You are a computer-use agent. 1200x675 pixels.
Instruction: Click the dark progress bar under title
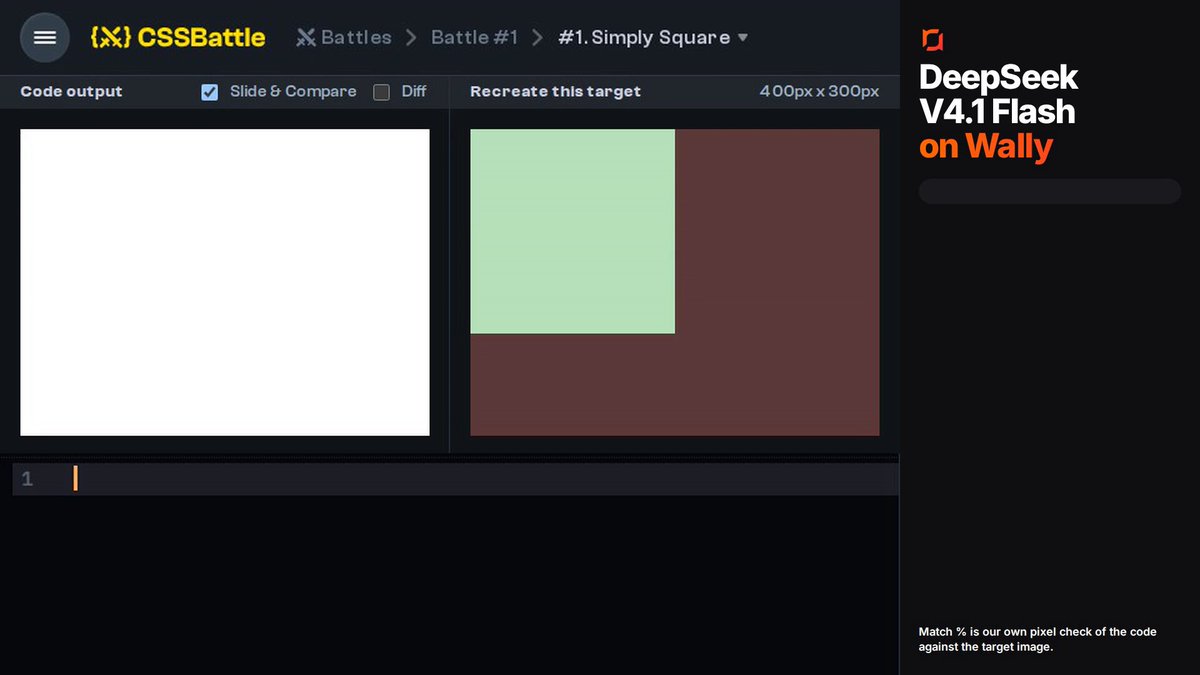tap(1050, 191)
